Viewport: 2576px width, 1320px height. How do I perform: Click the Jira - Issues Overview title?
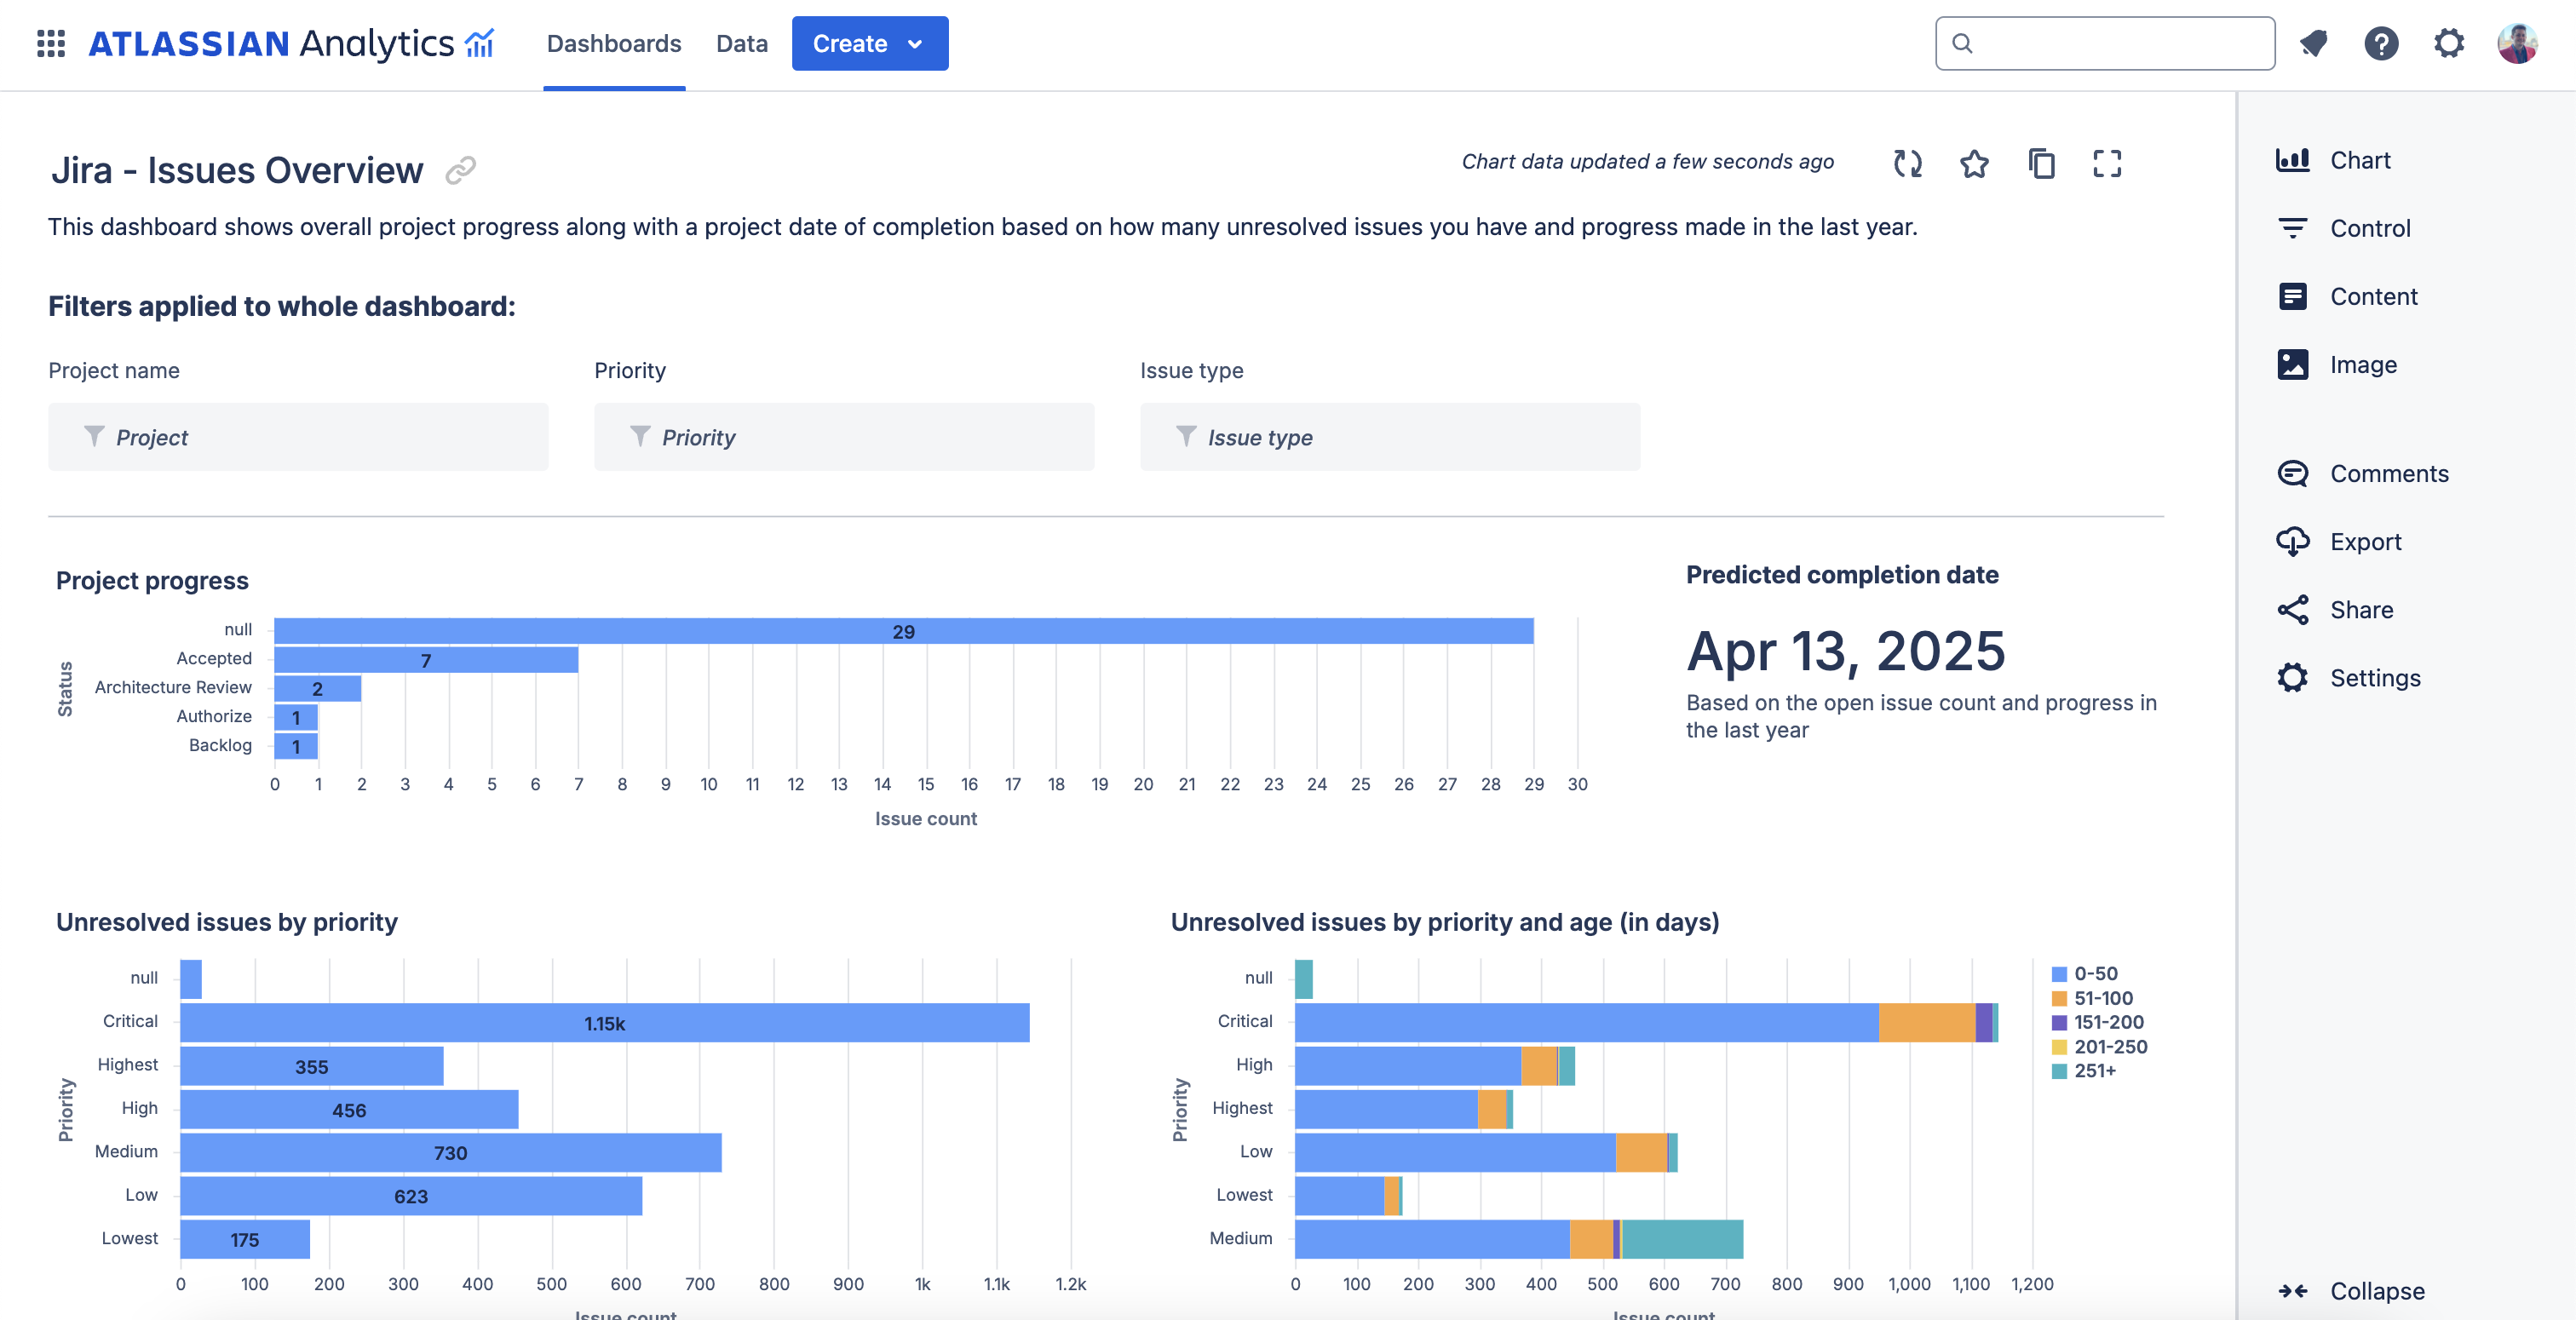click(x=237, y=170)
